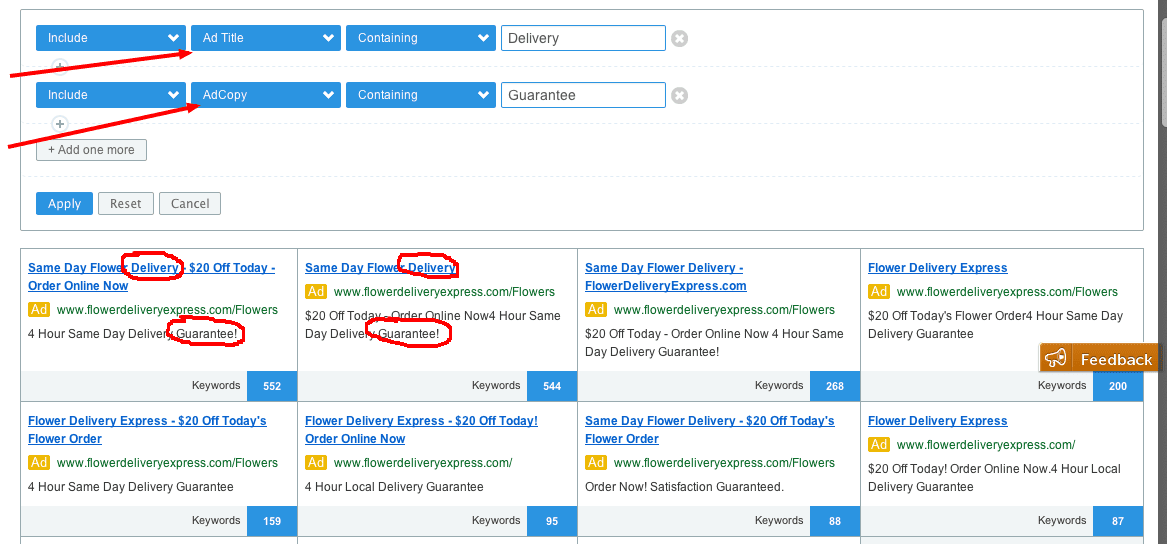Open Containing dropdown for Guarantee row
The height and width of the screenshot is (544, 1167).
coord(420,95)
